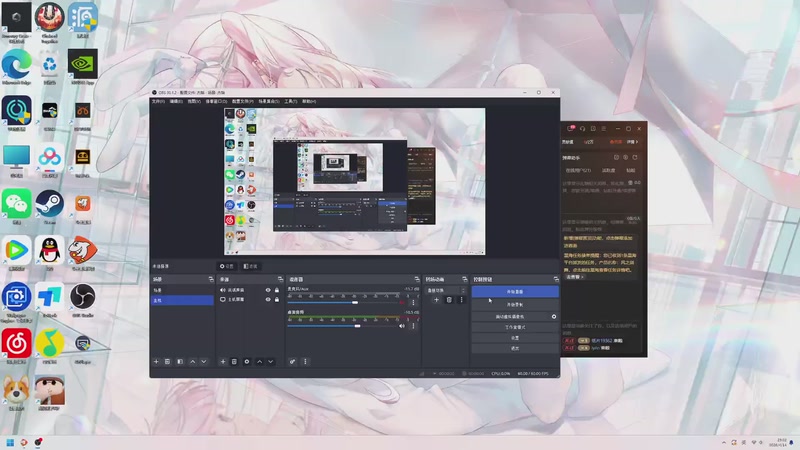Open message icon with red badge in live assistant window
The image size is (800, 450).
pos(571,129)
